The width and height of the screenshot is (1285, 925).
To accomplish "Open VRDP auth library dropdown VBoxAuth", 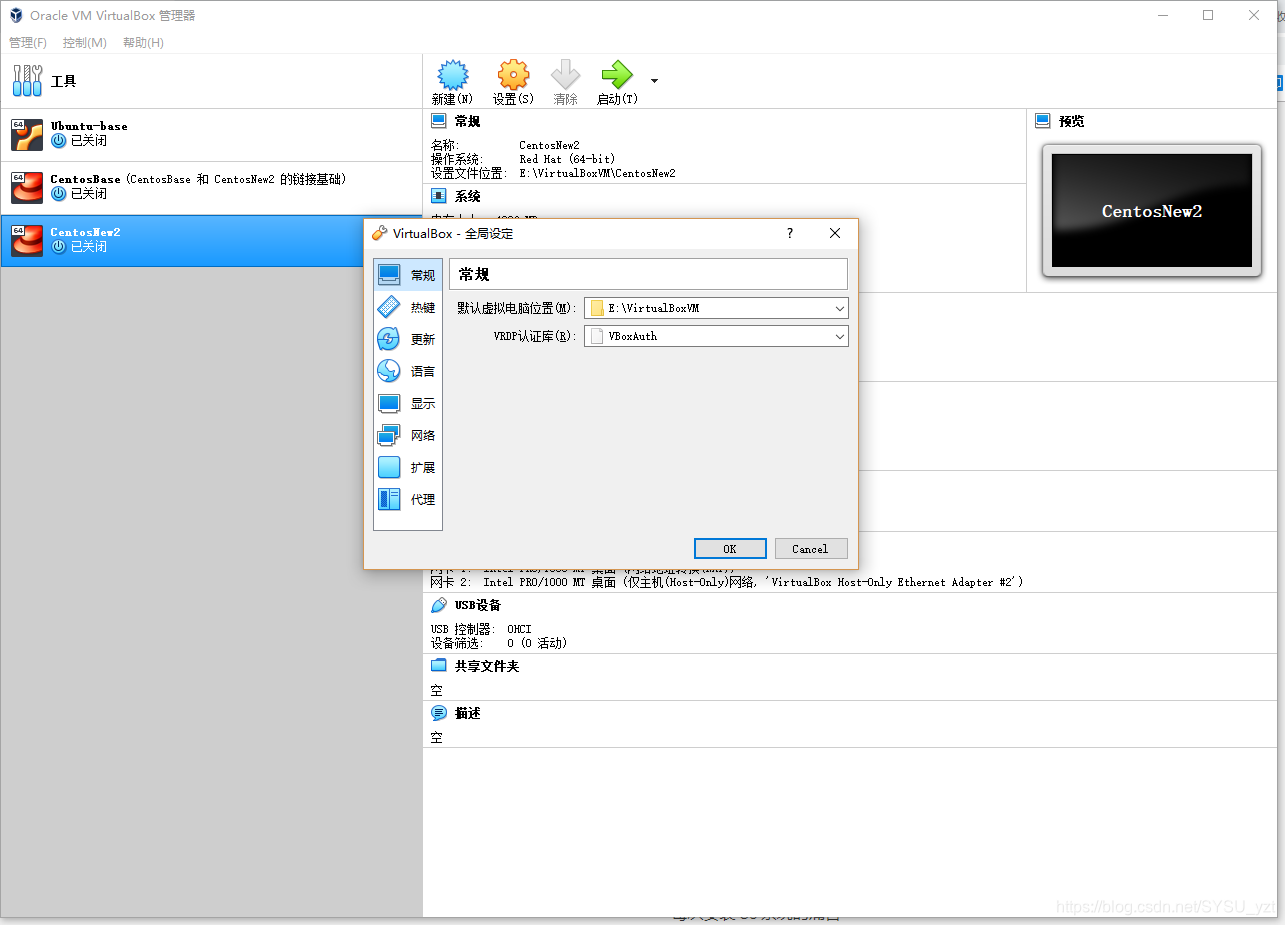I will click(716, 336).
